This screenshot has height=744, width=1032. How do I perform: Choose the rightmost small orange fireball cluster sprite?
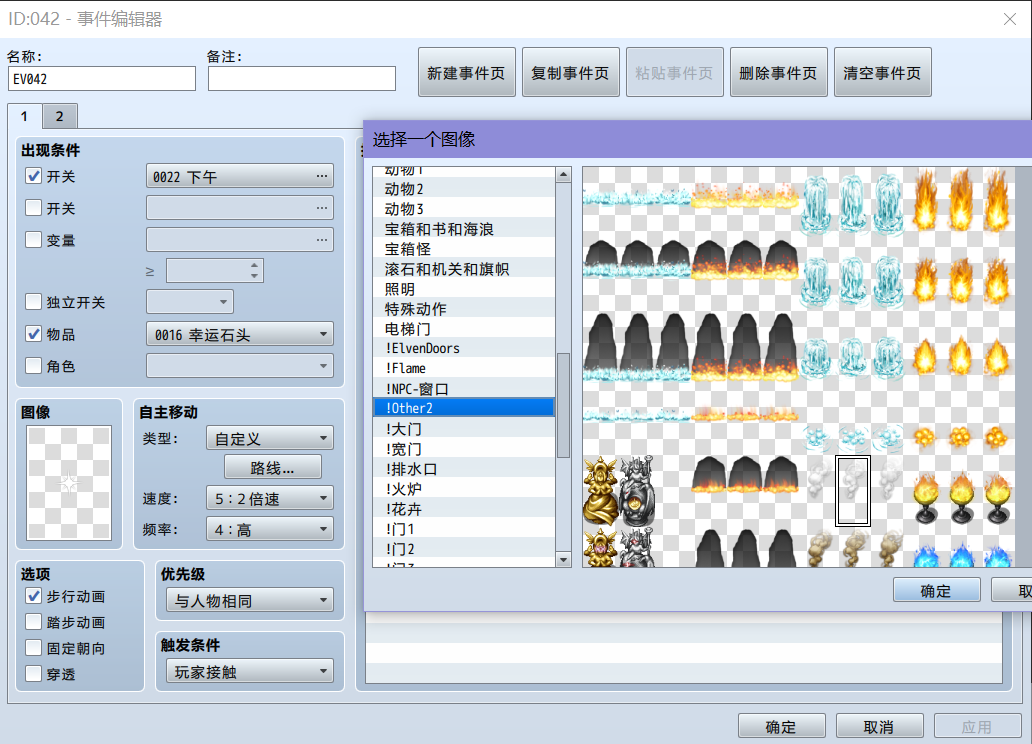pyautogui.click(x=996, y=437)
